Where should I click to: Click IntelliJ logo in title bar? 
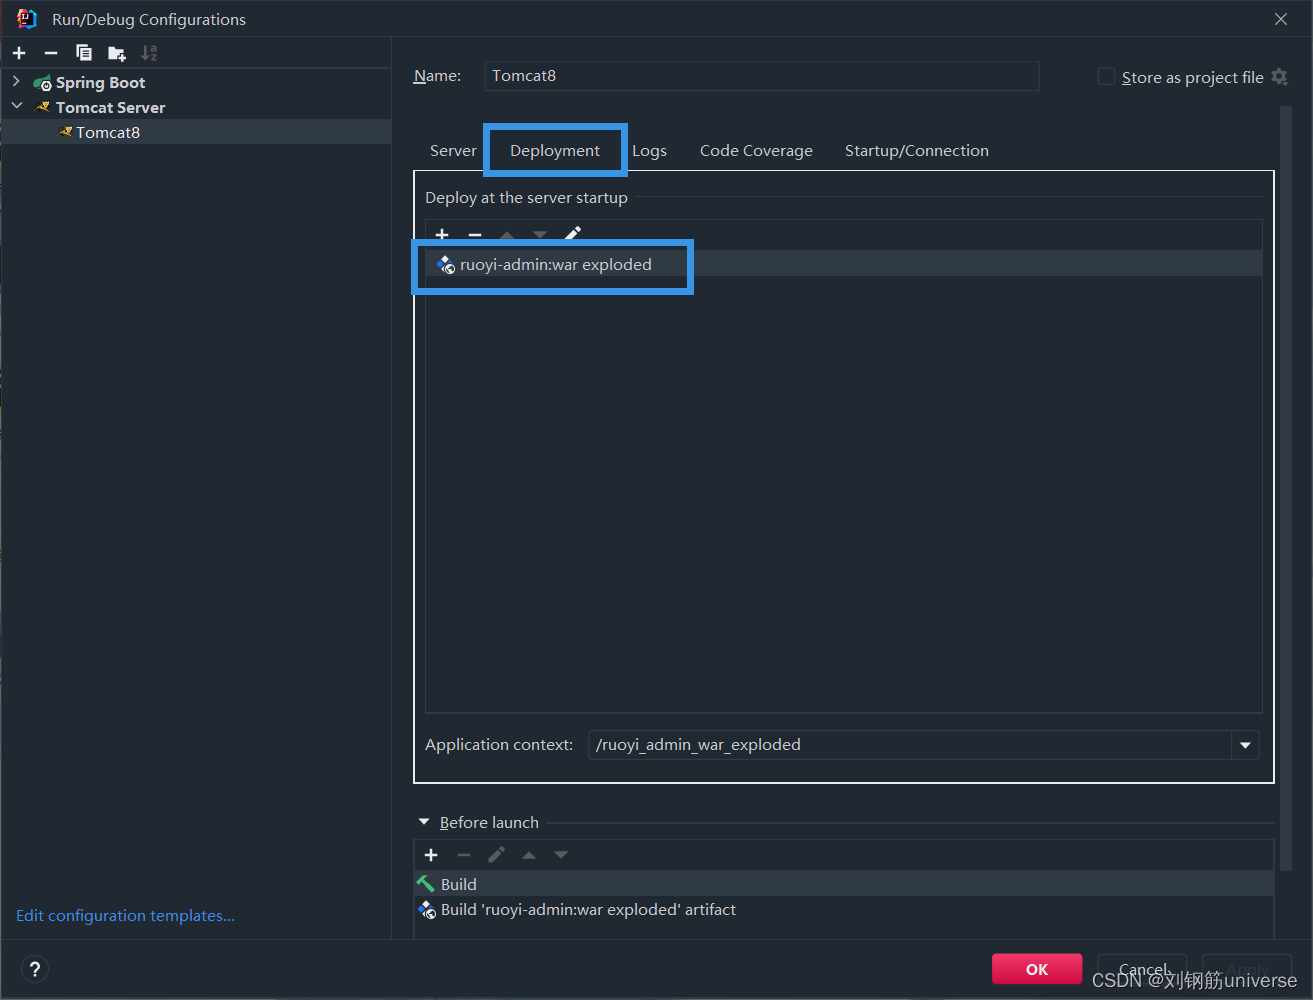pyautogui.click(x=27, y=19)
